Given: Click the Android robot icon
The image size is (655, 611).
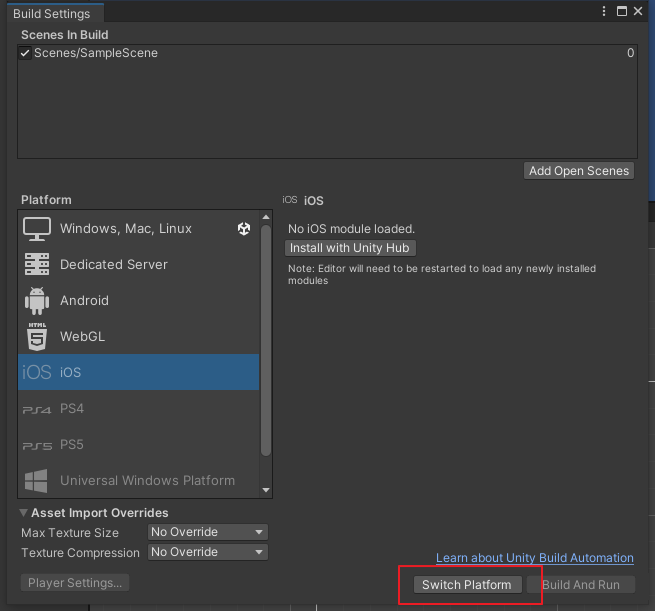Looking at the screenshot, I should coord(37,301).
